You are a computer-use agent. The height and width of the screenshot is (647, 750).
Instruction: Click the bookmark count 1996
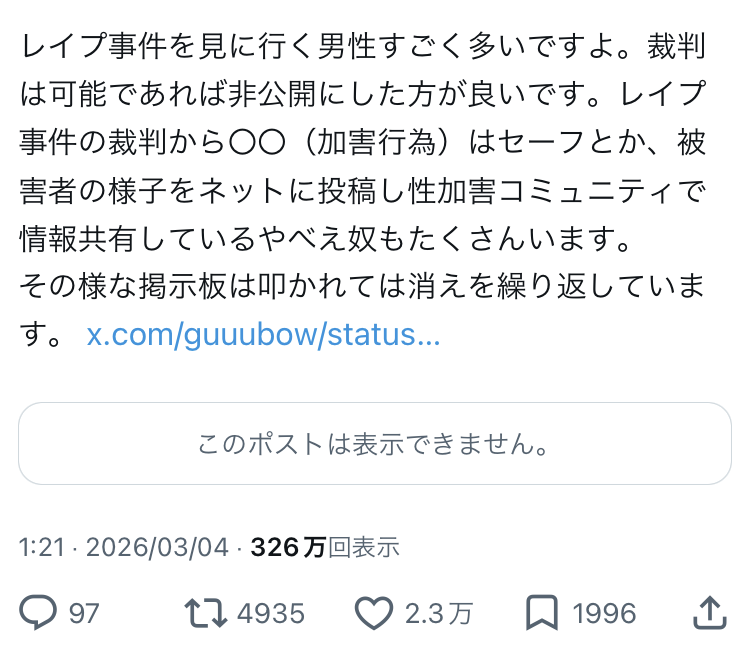click(603, 613)
